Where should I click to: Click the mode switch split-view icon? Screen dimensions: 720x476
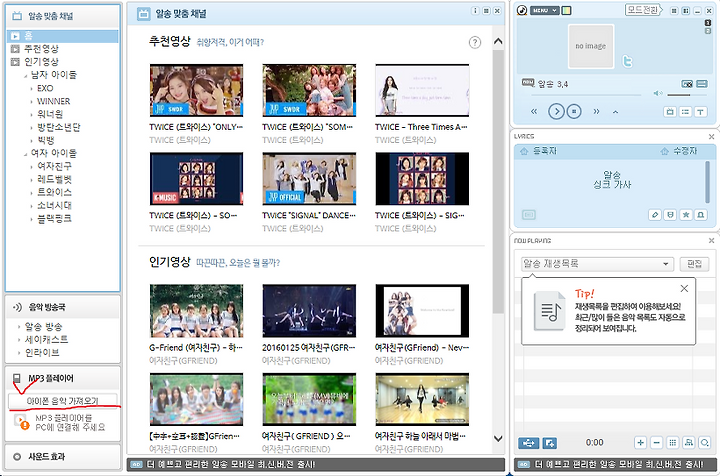pyautogui.click(x=686, y=10)
